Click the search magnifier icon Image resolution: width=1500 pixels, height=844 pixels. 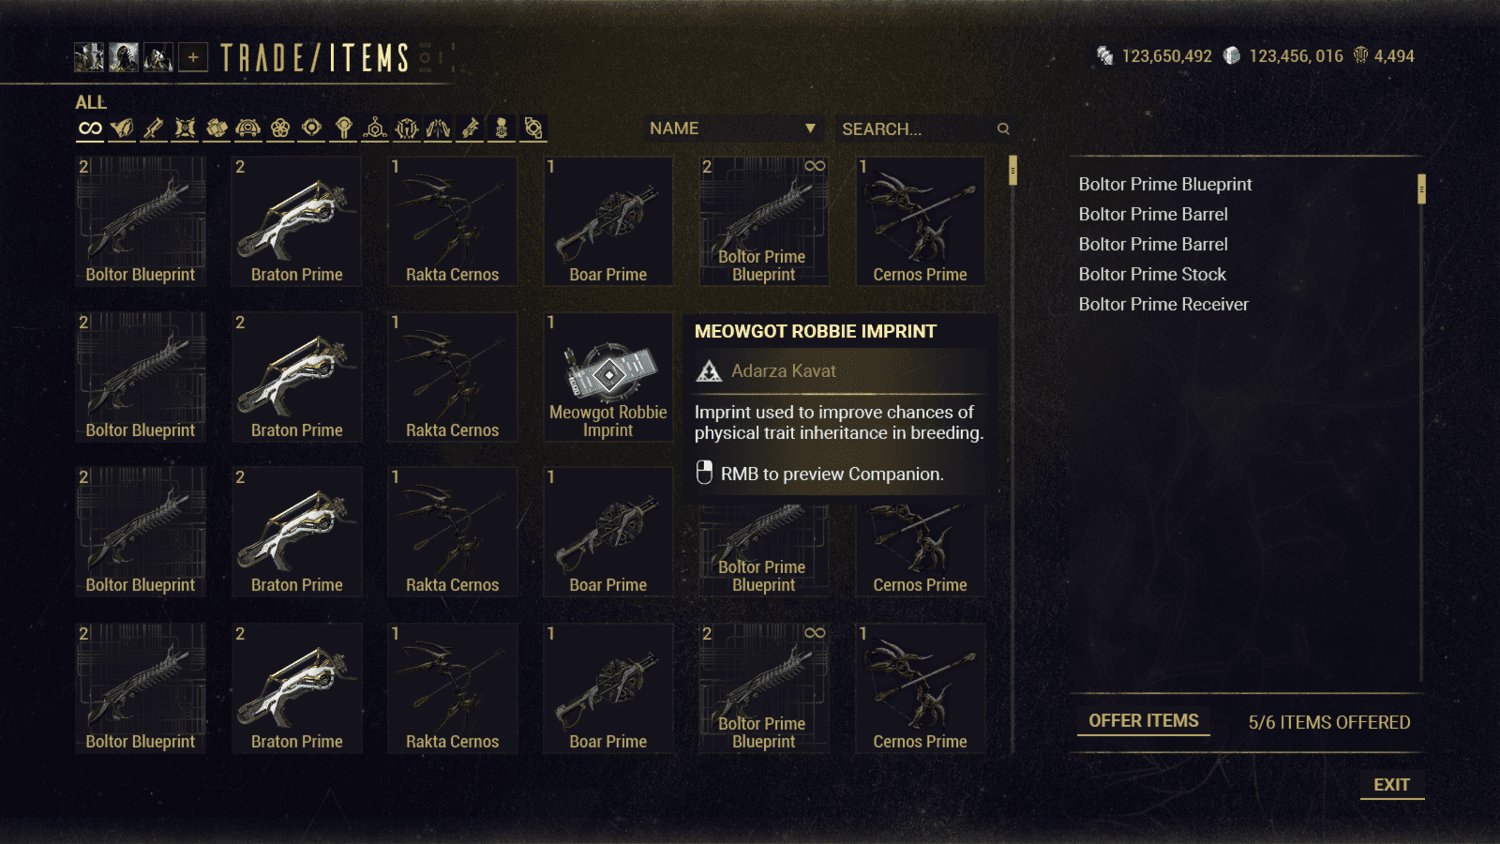click(x=1003, y=129)
